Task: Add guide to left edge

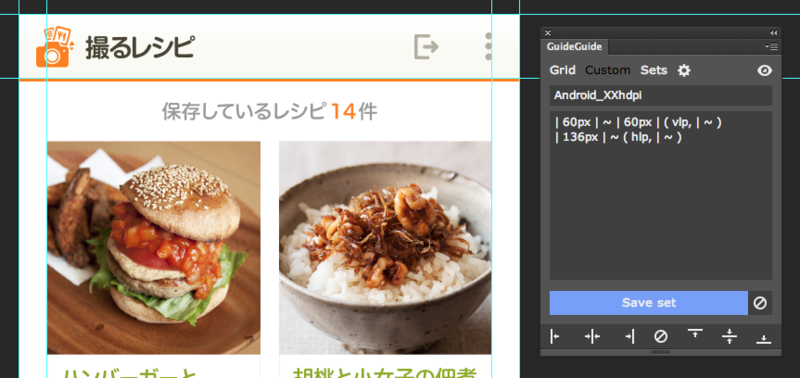Action: (555, 337)
